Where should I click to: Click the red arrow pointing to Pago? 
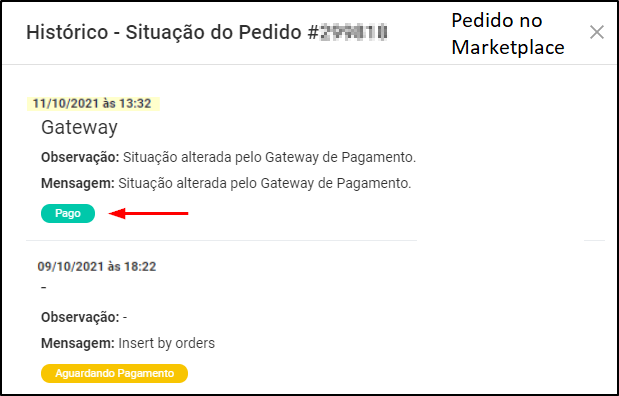[148, 214]
